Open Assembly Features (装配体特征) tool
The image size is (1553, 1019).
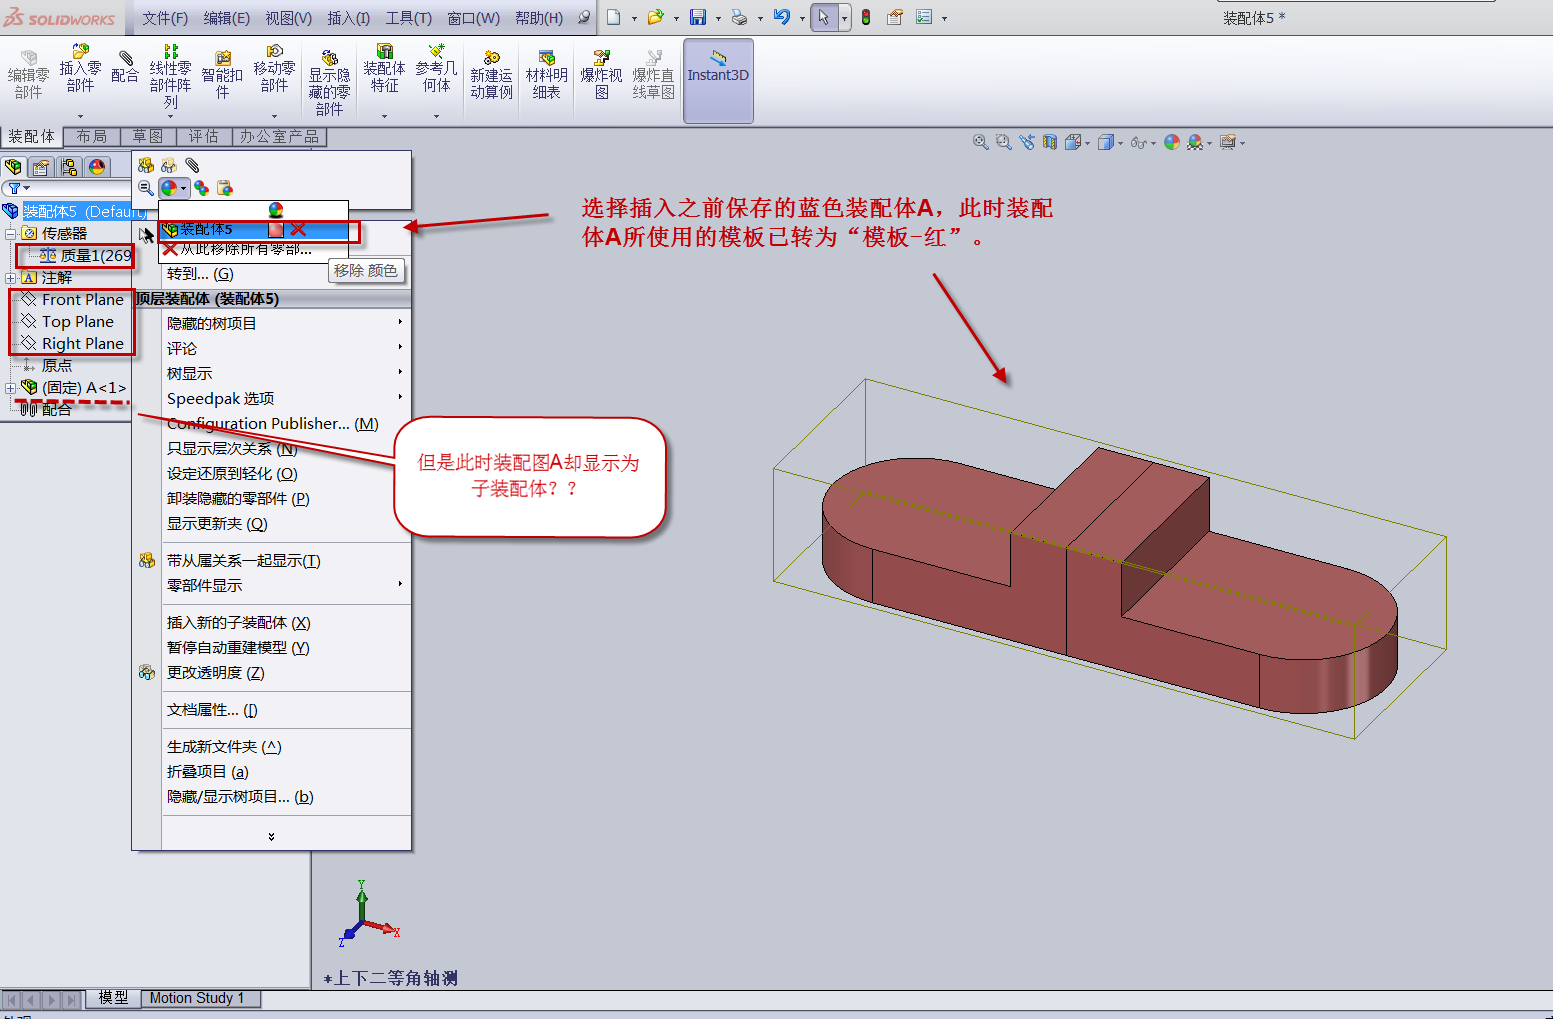click(384, 69)
